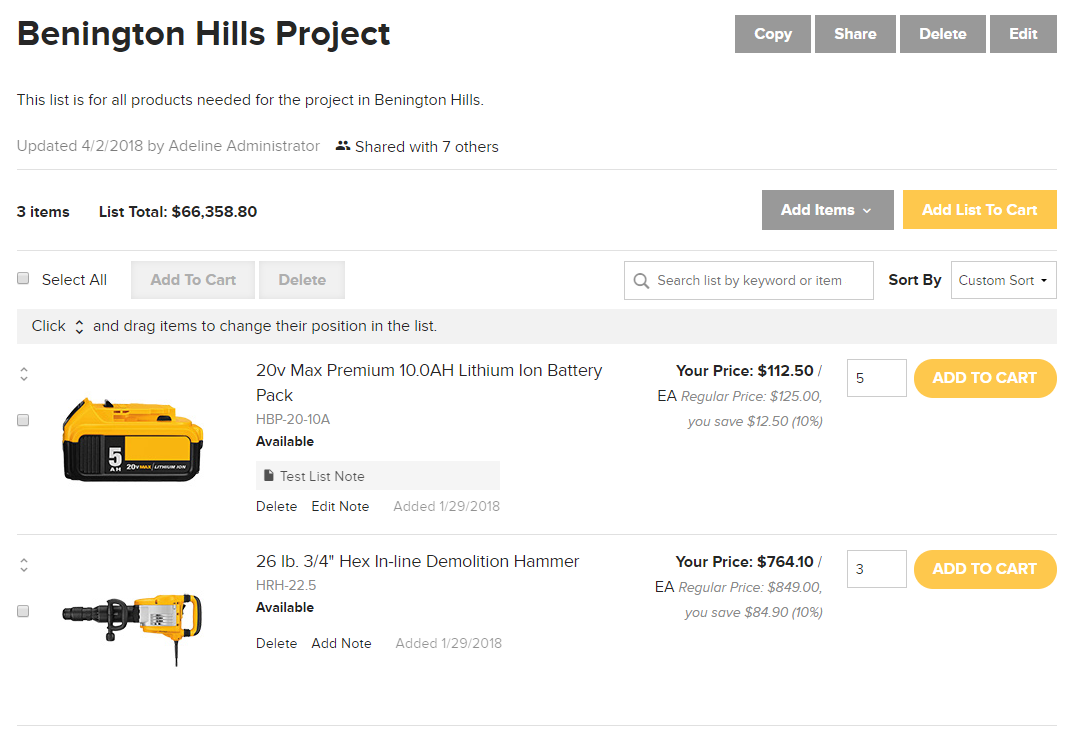Viewport: 1074px width, 735px height.
Task: Tick the checkbox for the Demolition Hammer item
Action: [23, 611]
